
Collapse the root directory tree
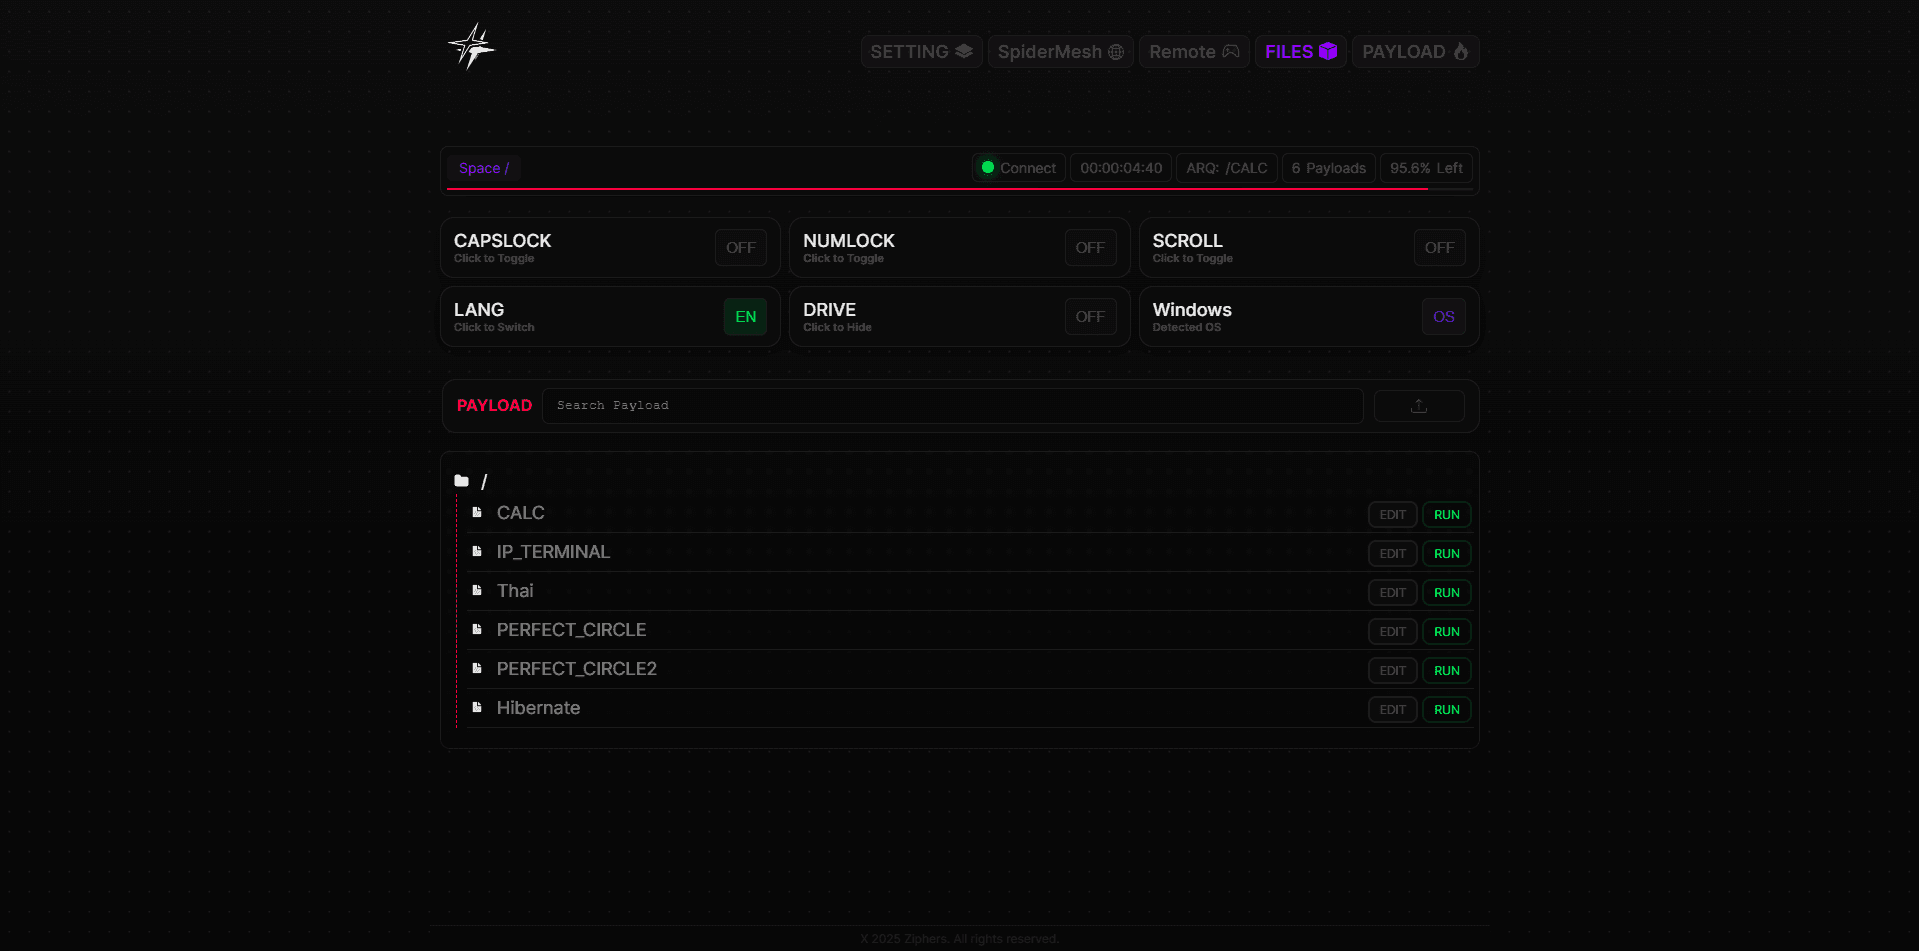484,482
